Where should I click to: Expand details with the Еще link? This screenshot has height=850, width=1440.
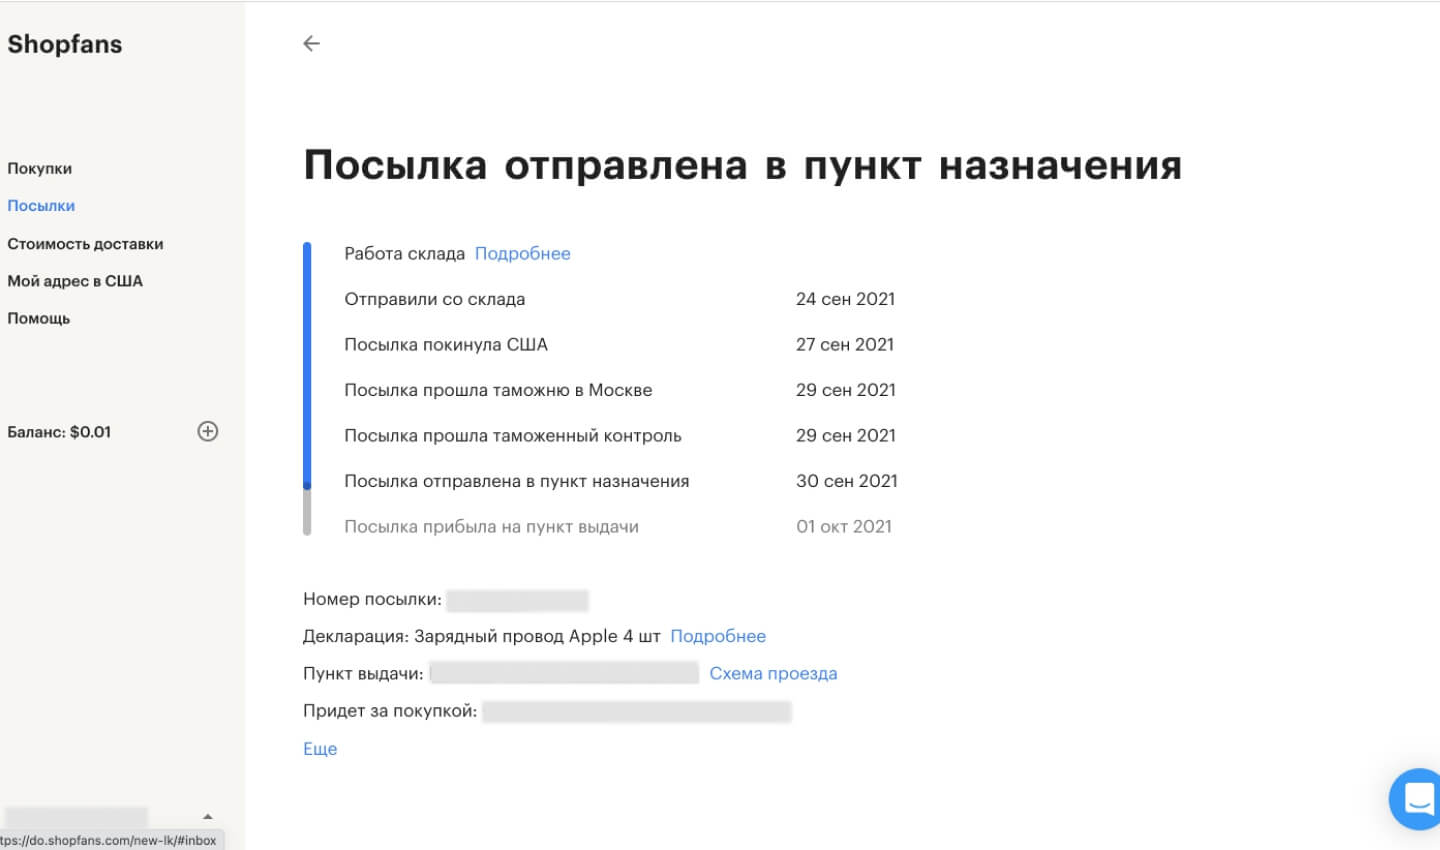pyautogui.click(x=320, y=749)
